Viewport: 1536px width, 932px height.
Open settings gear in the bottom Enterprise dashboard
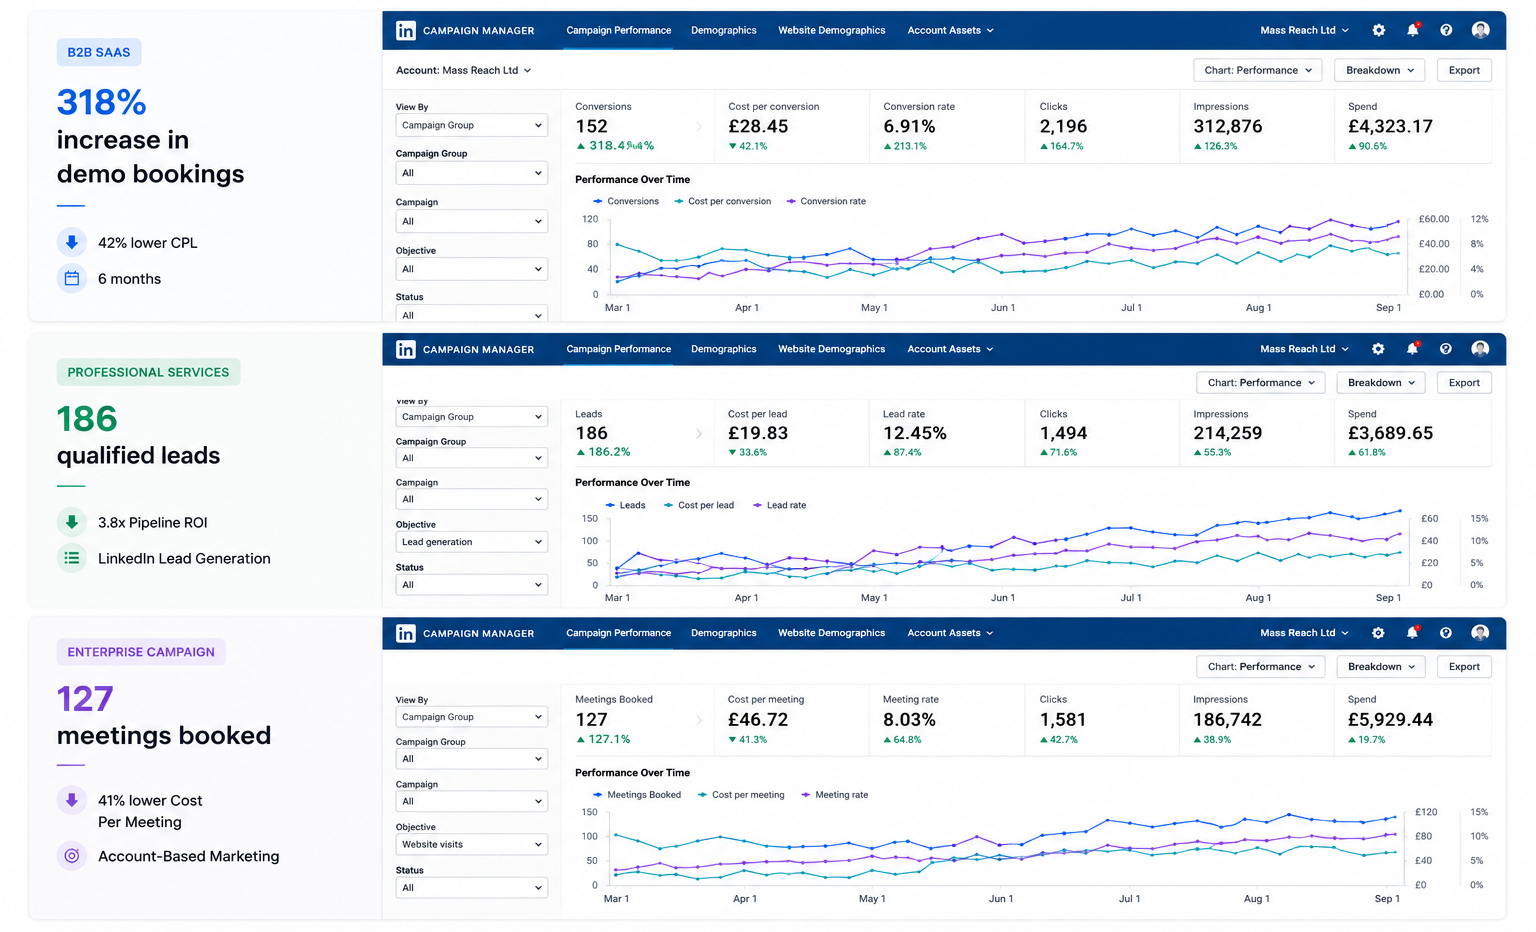coord(1378,633)
